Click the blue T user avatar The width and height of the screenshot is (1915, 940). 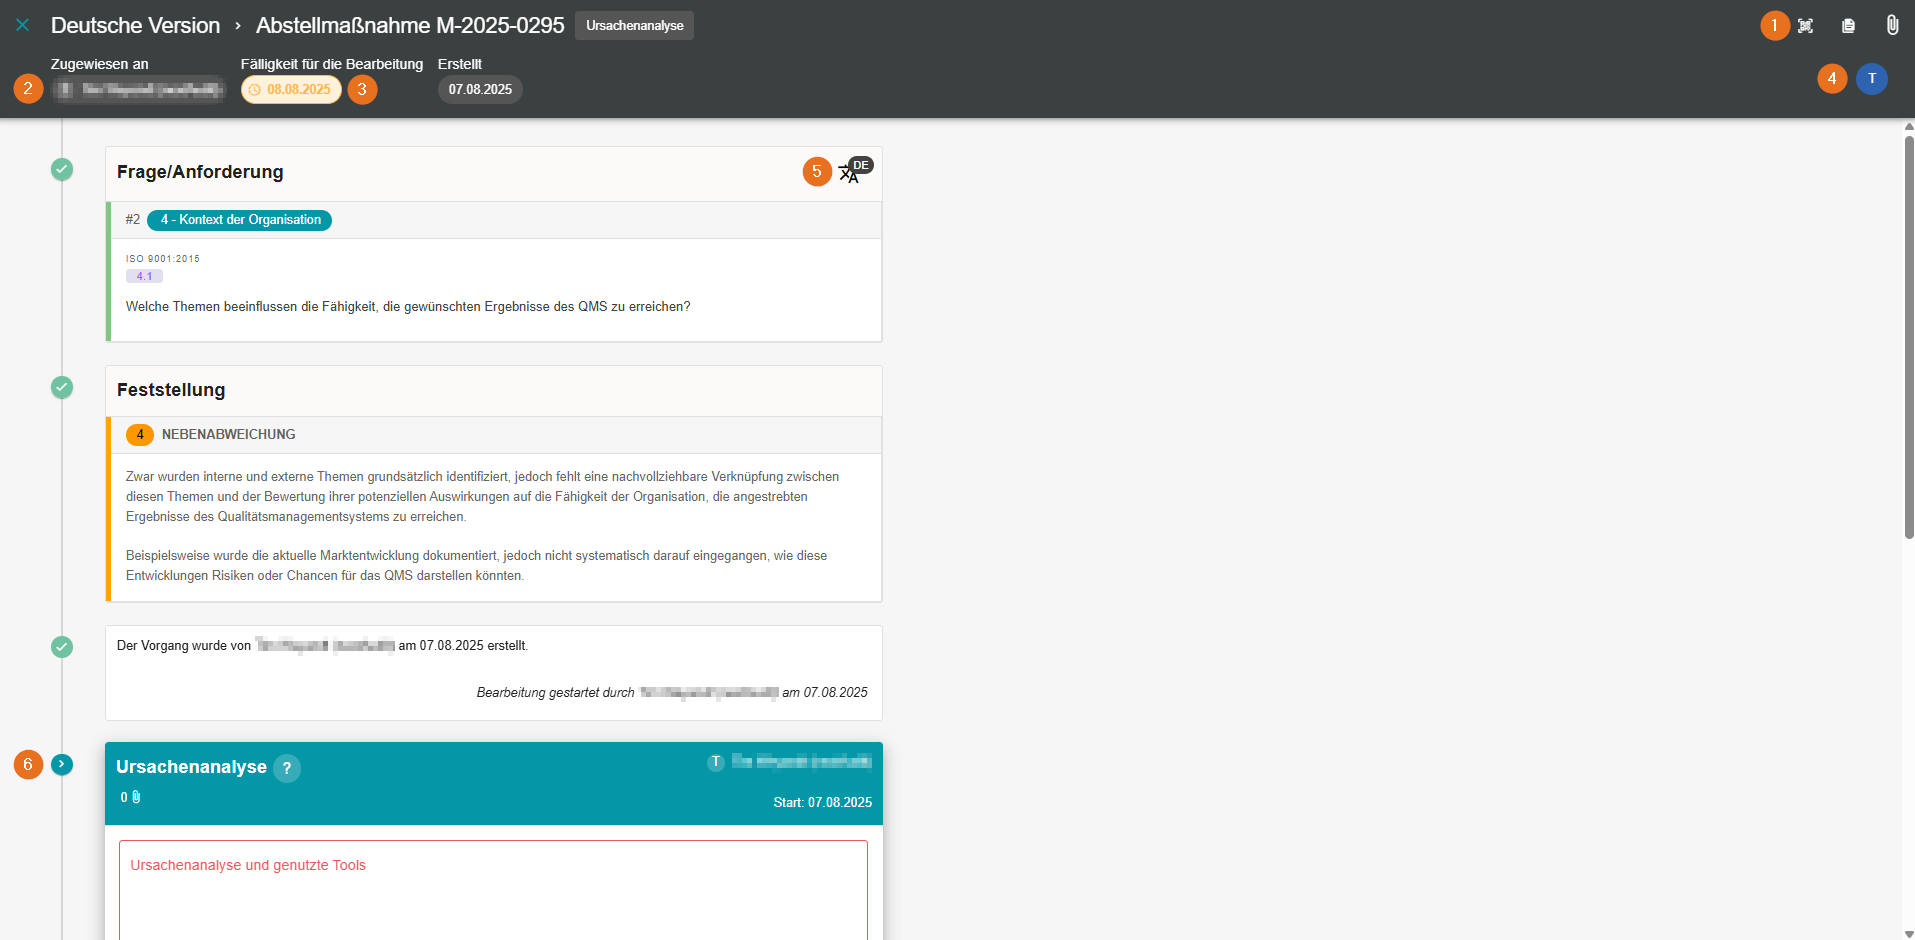click(x=1871, y=79)
